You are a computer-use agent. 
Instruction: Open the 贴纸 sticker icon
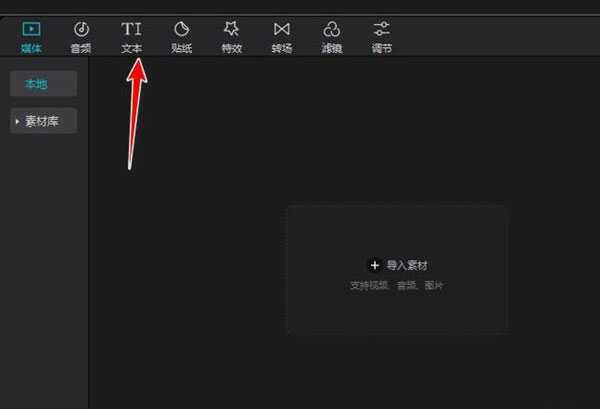click(181, 29)
